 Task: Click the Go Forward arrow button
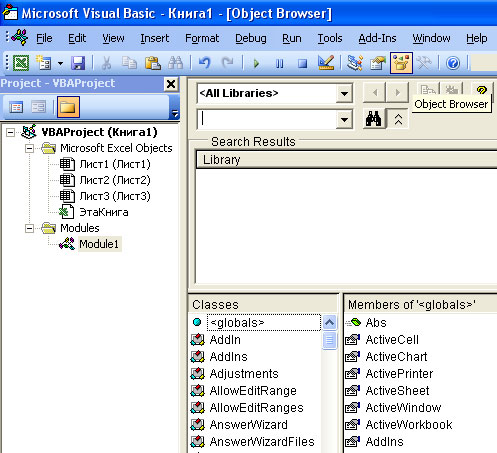pyautogui.click(x=397, y=92)
